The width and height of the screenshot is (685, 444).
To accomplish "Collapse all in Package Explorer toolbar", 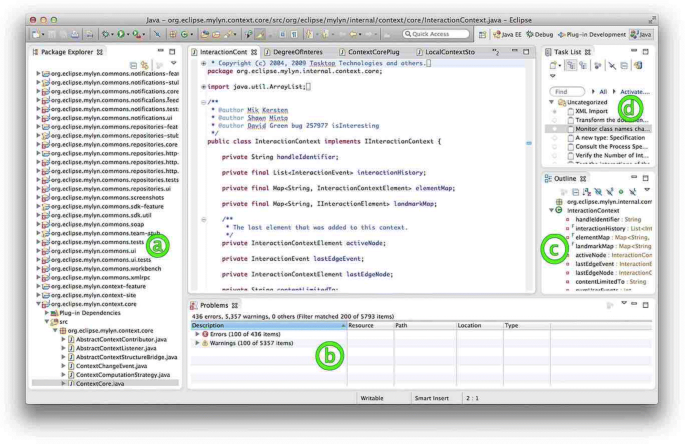I will click(132, 64).
